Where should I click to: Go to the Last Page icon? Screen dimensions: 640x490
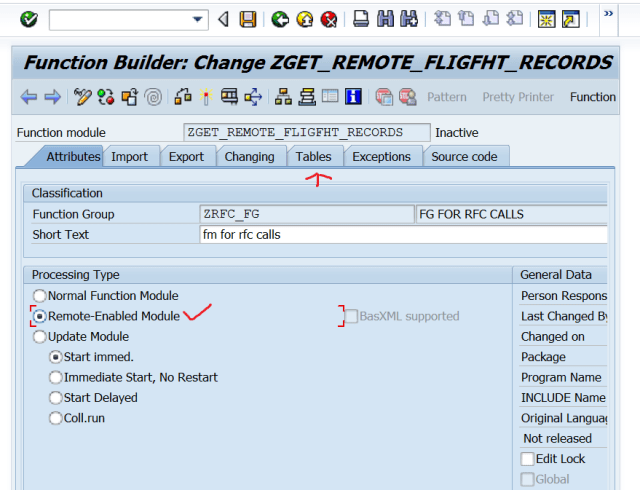(x=515, y=18)
